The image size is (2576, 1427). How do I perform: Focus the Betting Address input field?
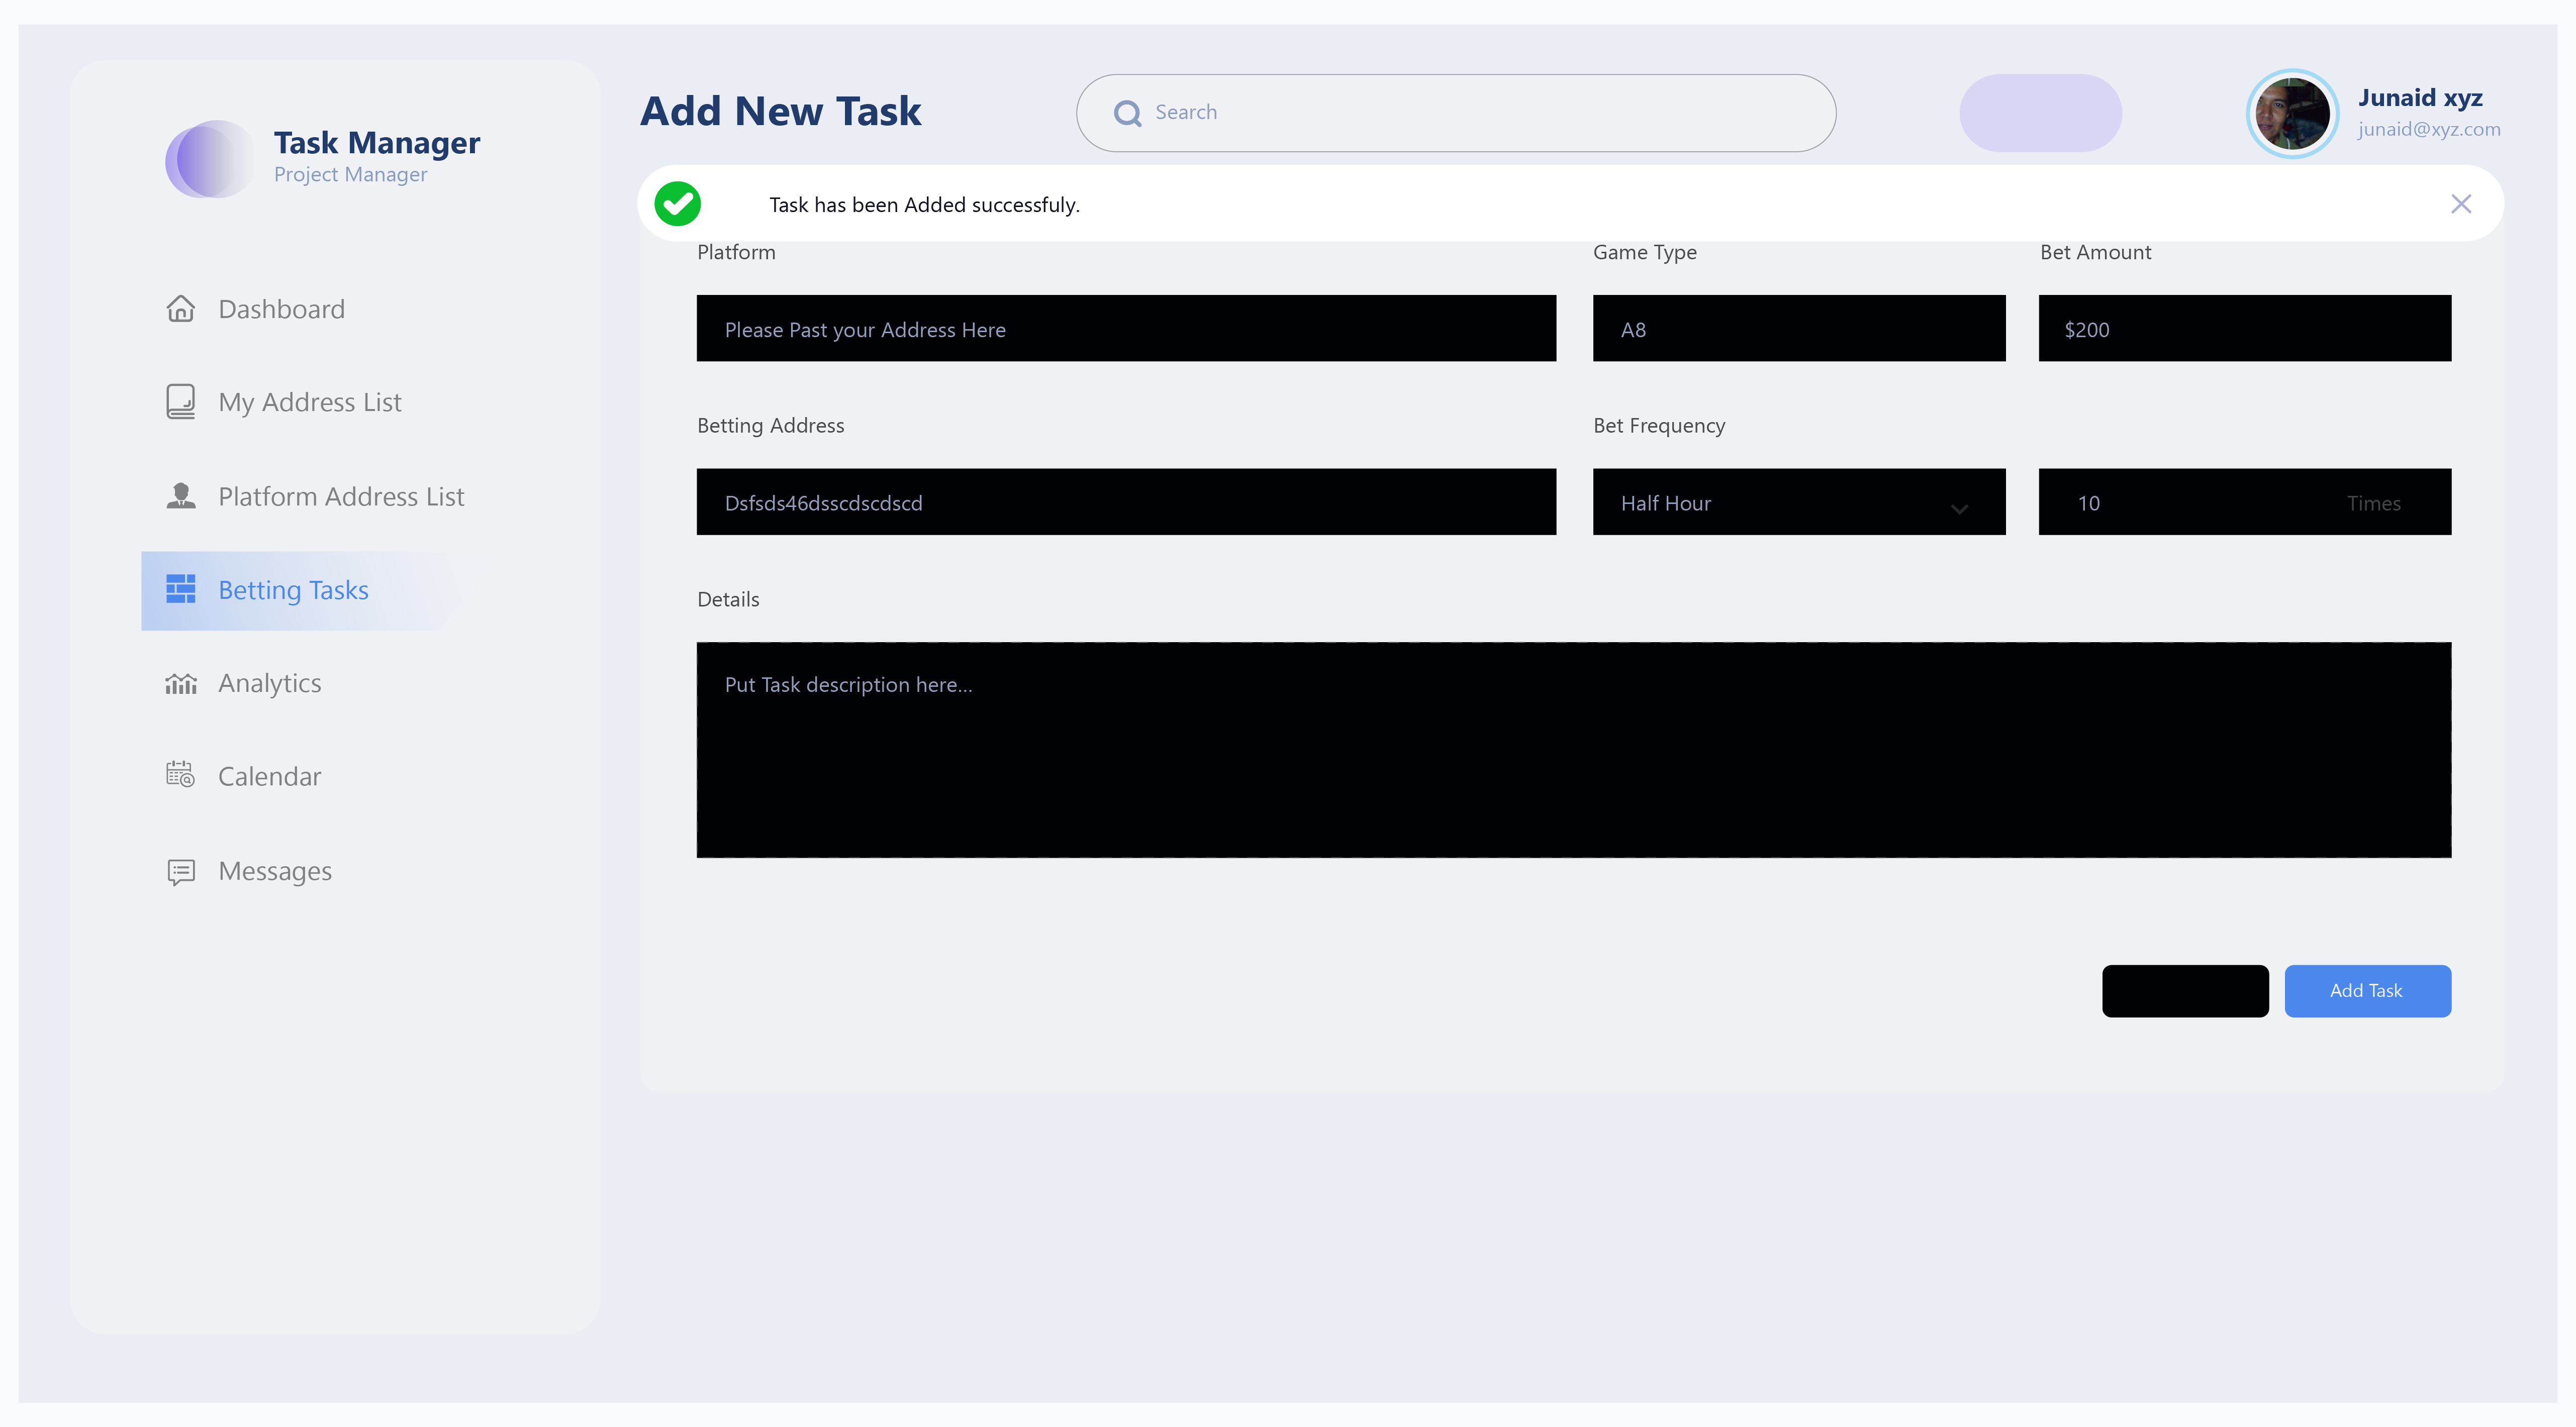[x=1125, y=502]
